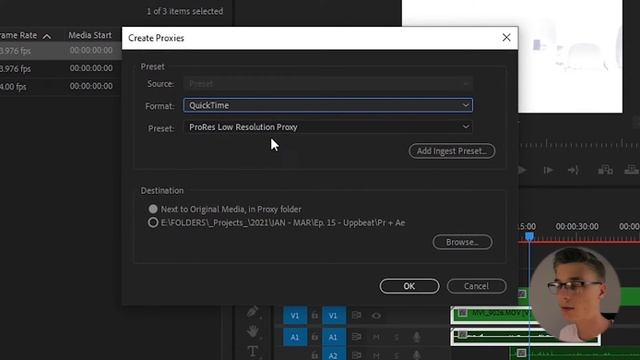Select the audio clip on track A1
The height and width of the screenshot is (360, 640).
click(x=525, y=337)
